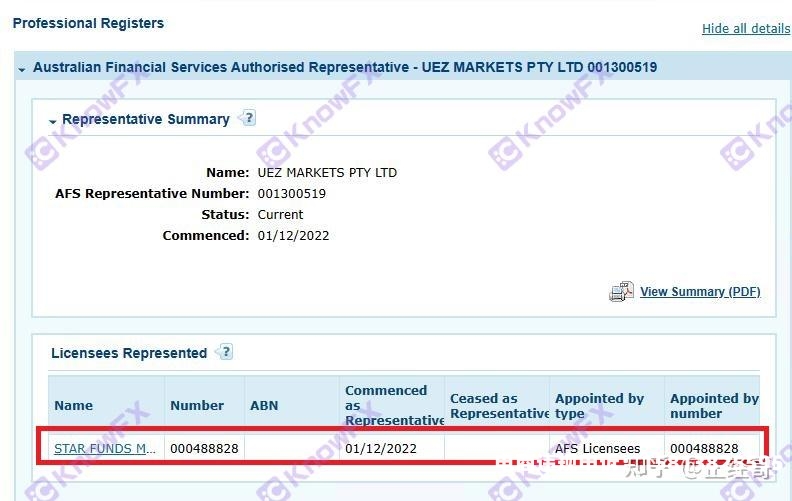Image resolution: width=792 pixels, height=501 pixels.
Task: Click the Hide all details link
Action: tap(745, 29)
